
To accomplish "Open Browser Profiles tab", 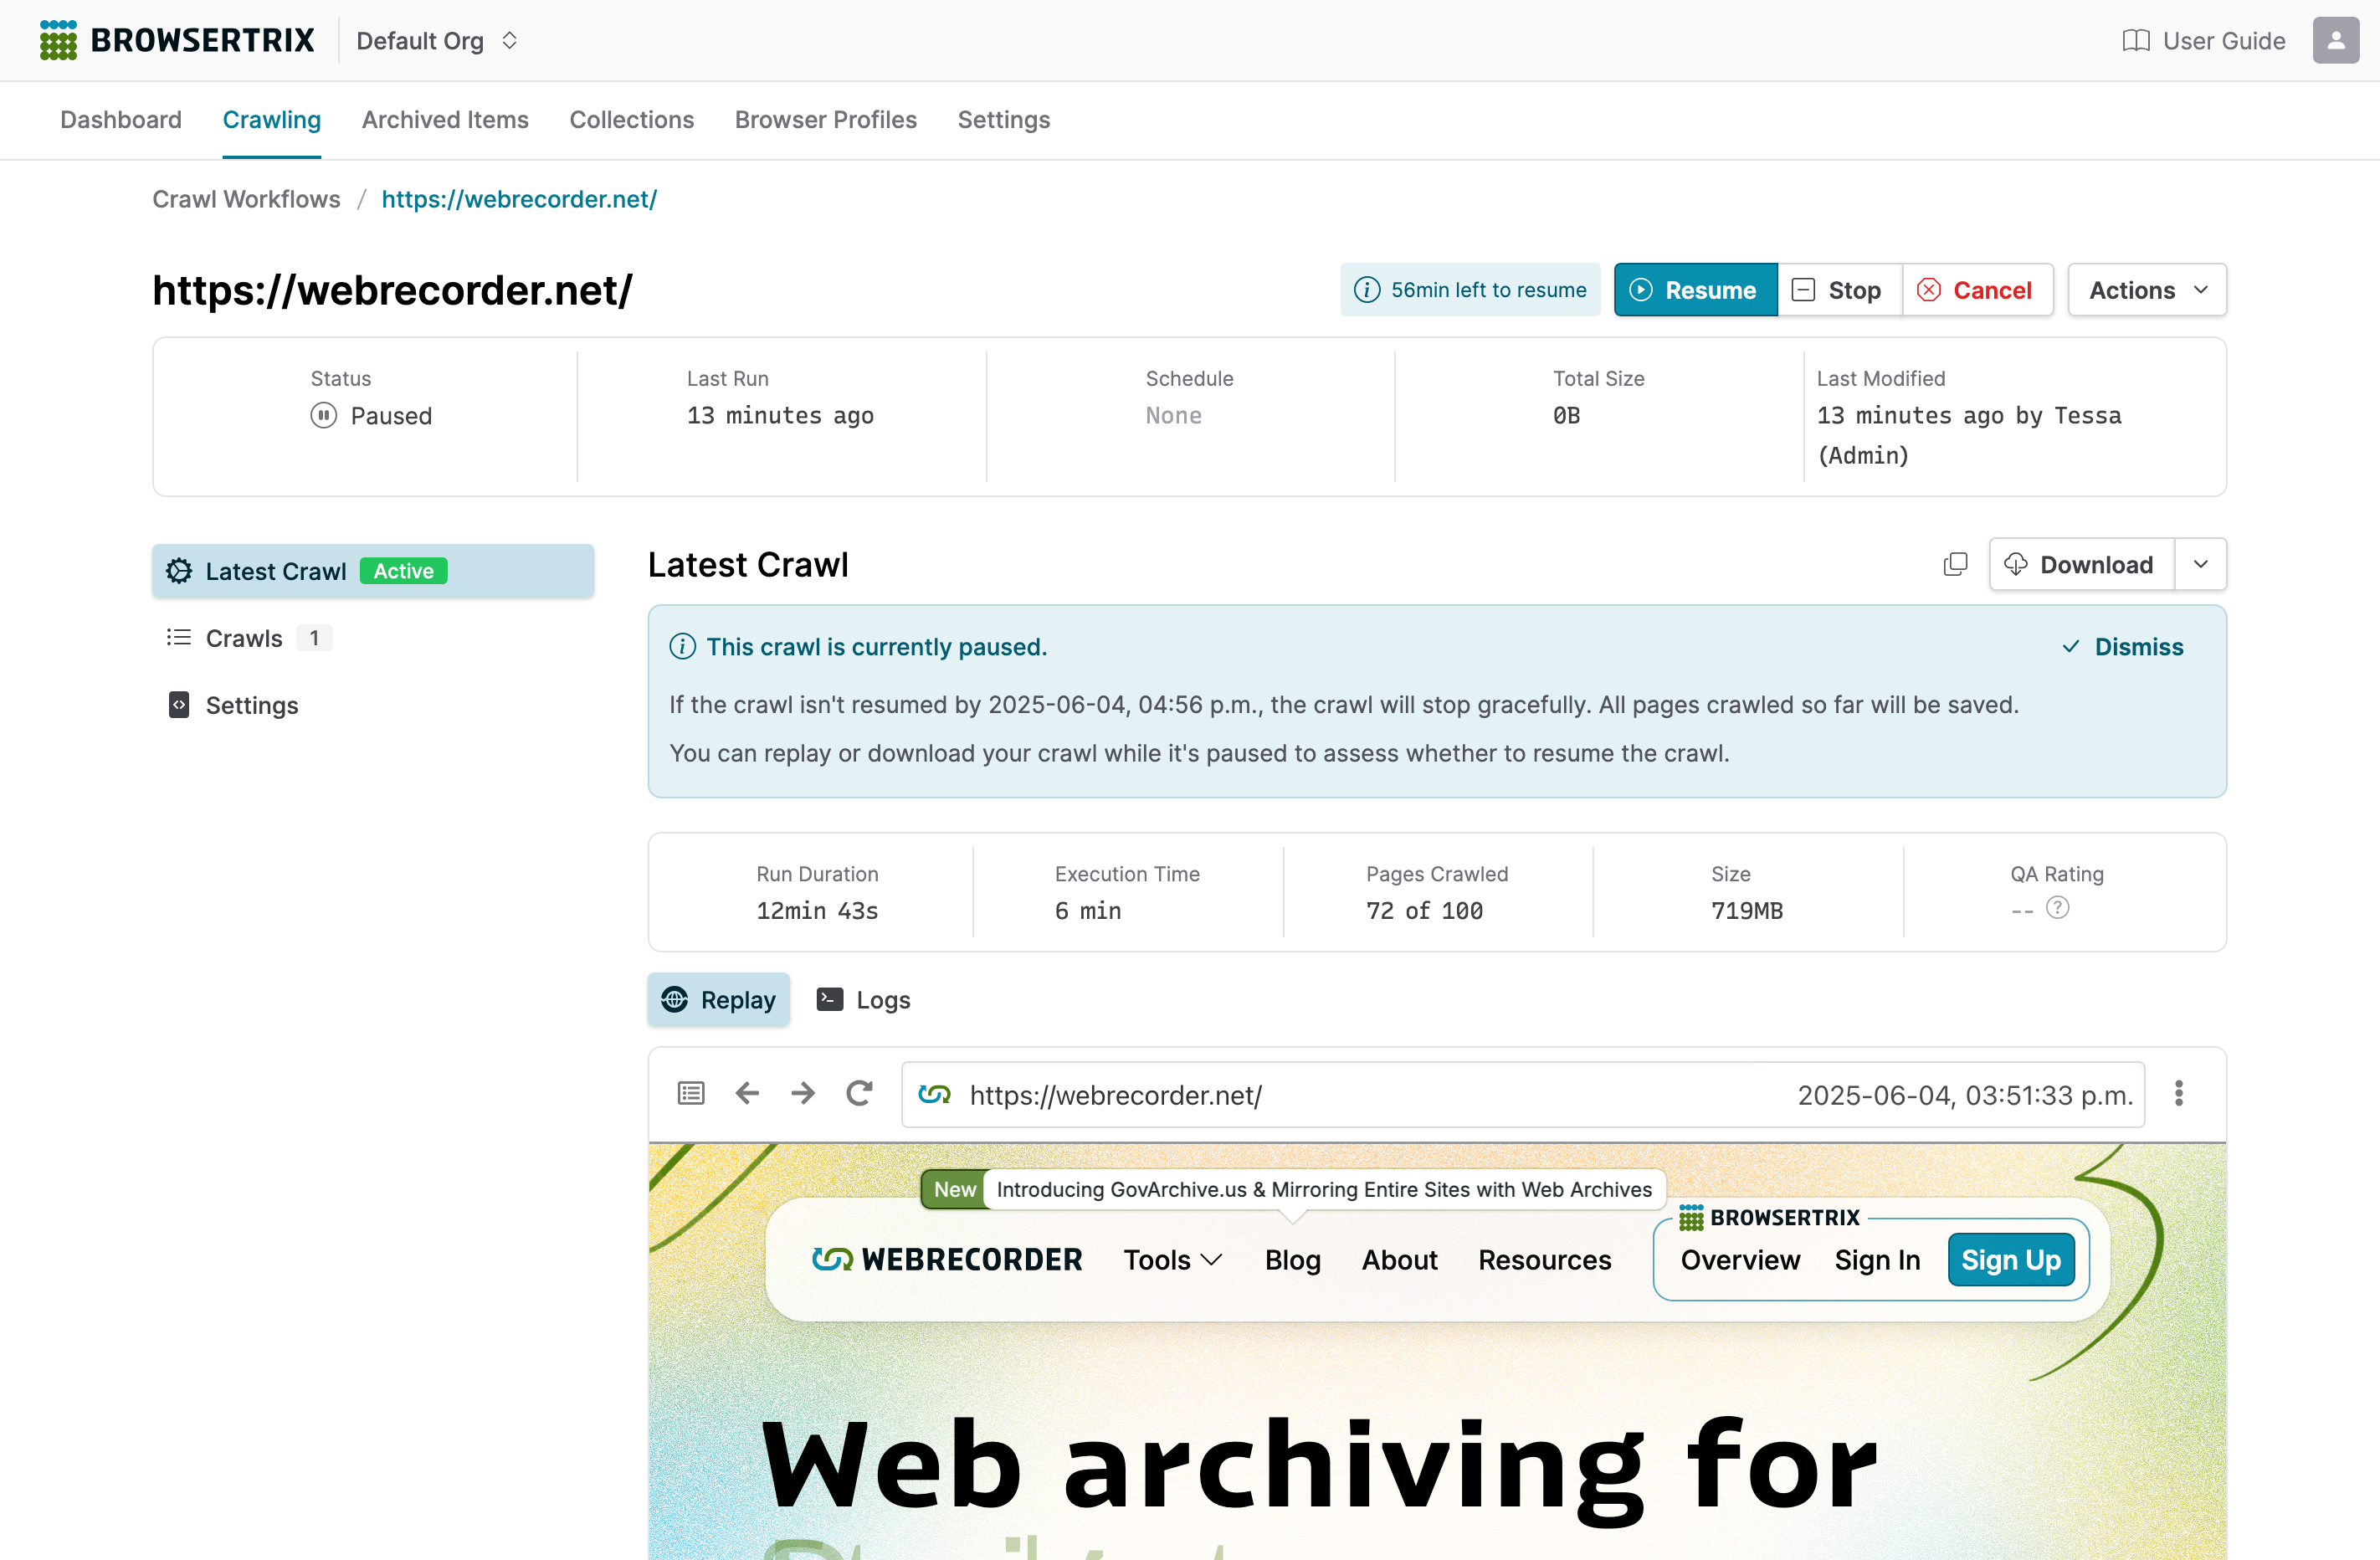I will pos(825,119).
